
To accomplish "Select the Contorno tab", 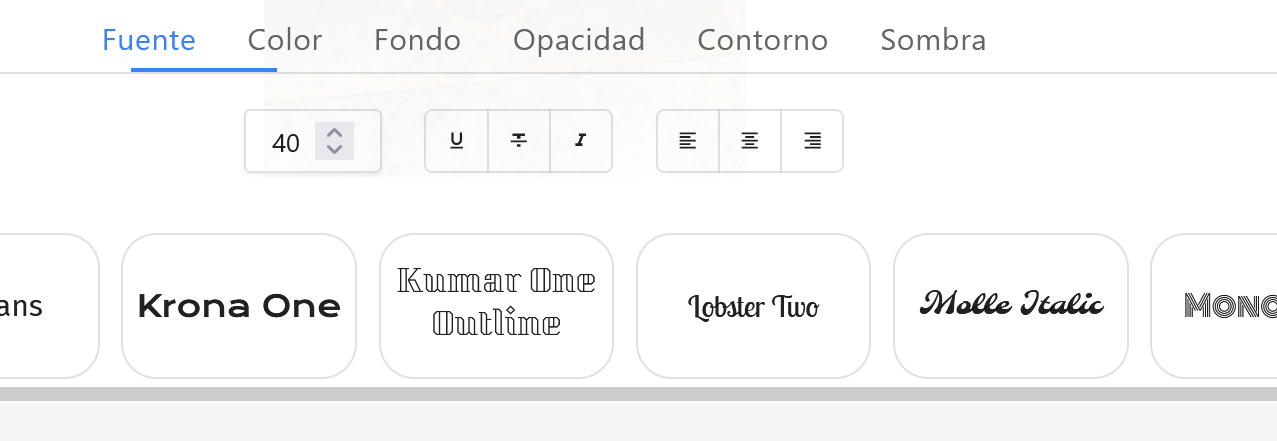I will (763, 40).
